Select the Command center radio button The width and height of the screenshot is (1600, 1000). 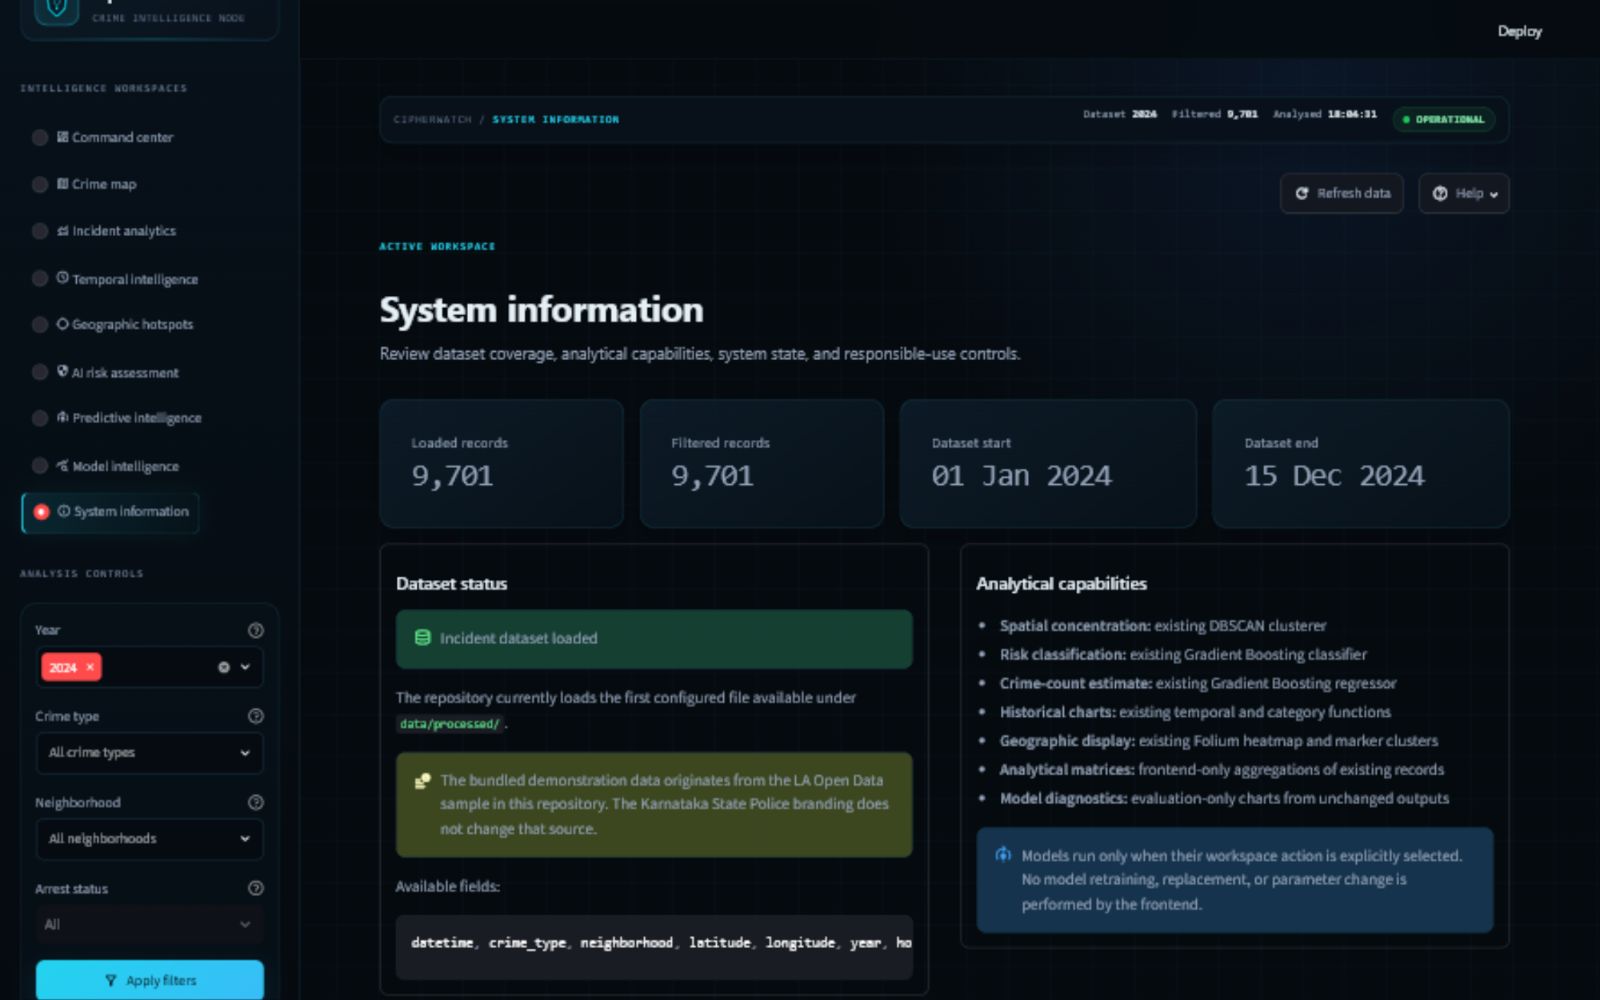40,138
